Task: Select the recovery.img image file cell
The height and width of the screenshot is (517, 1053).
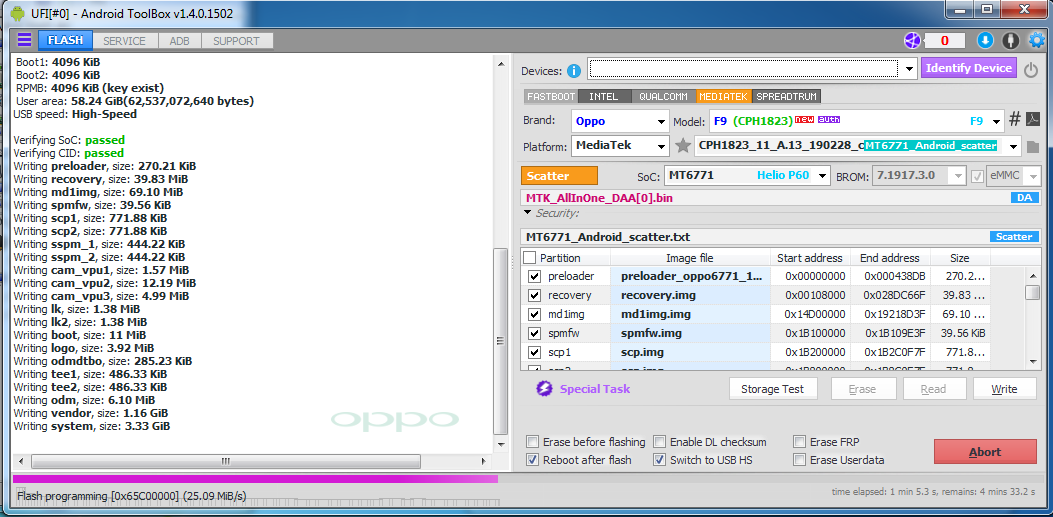Action: tap(690, 295)
